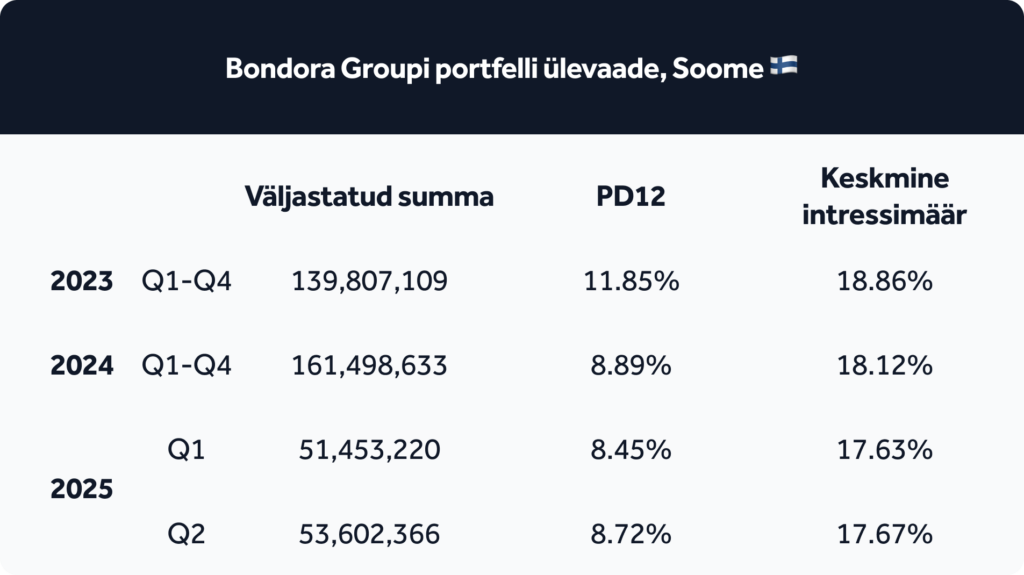Select the value 161,498,633
Image resolution: width=1024 pixels, height=575 pixels.
click(x=369, y=366)
